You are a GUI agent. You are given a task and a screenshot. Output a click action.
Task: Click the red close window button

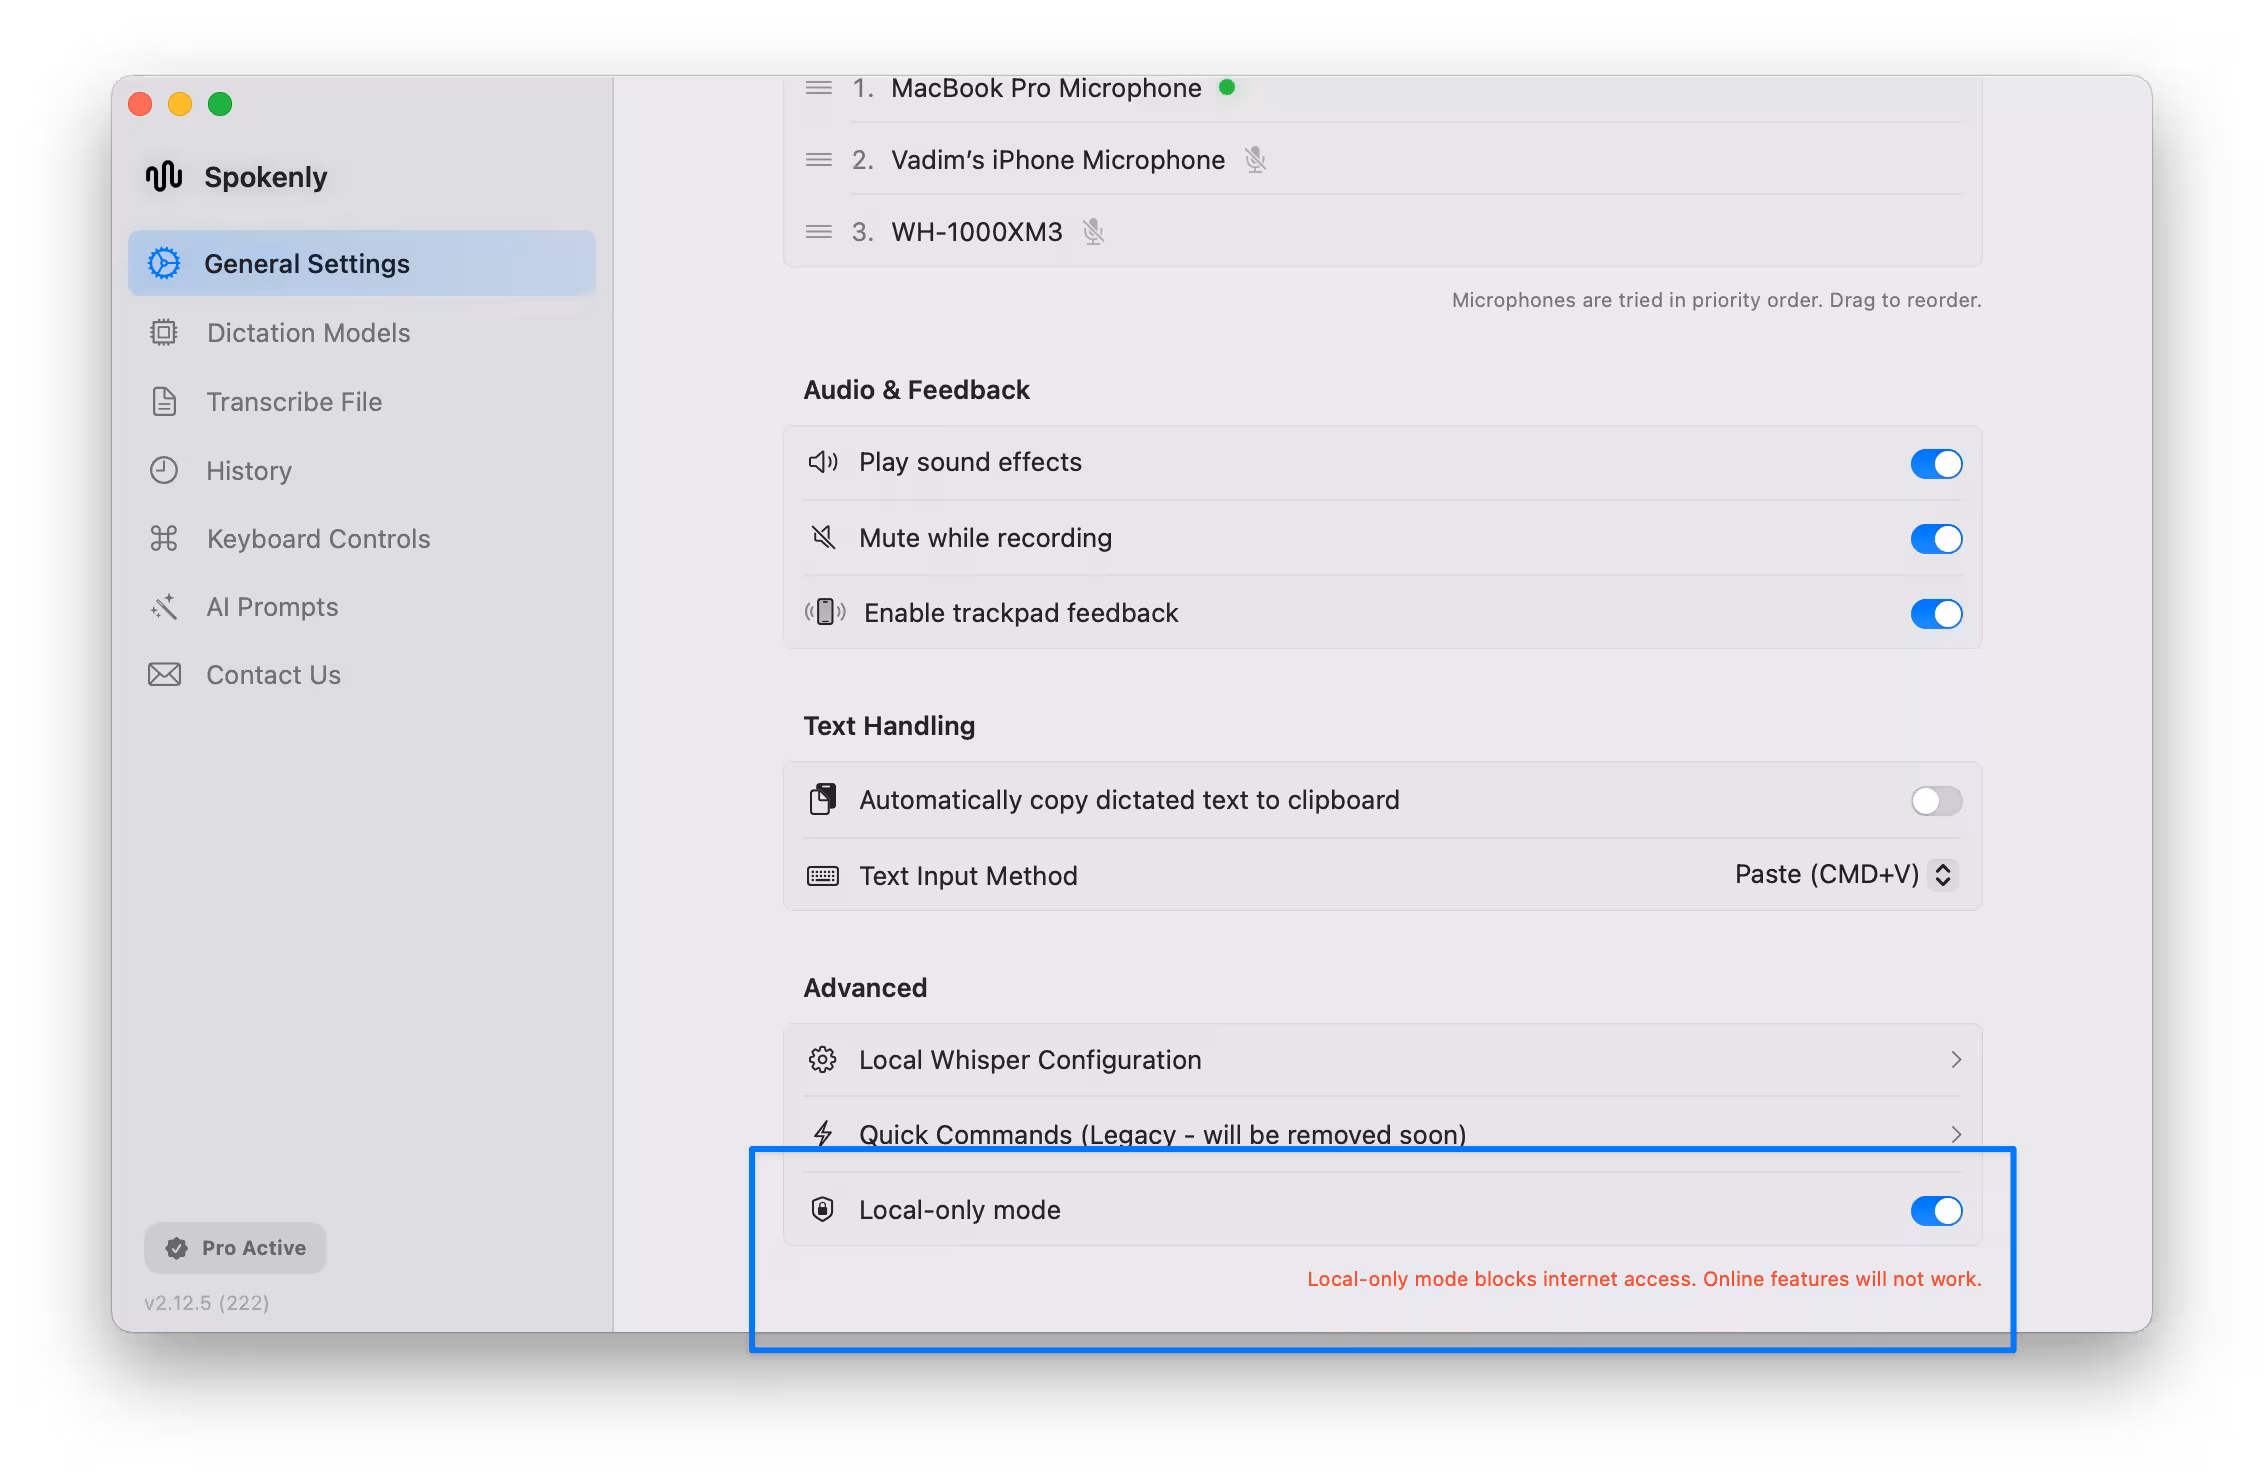click(x=140, y=104)
